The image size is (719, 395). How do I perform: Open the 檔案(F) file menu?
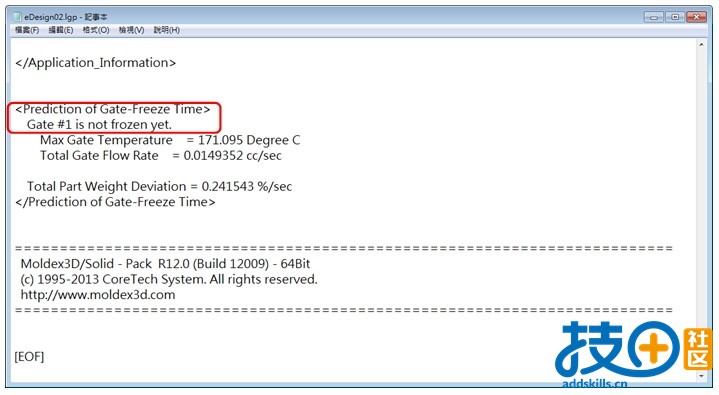[x=27, y=30]
